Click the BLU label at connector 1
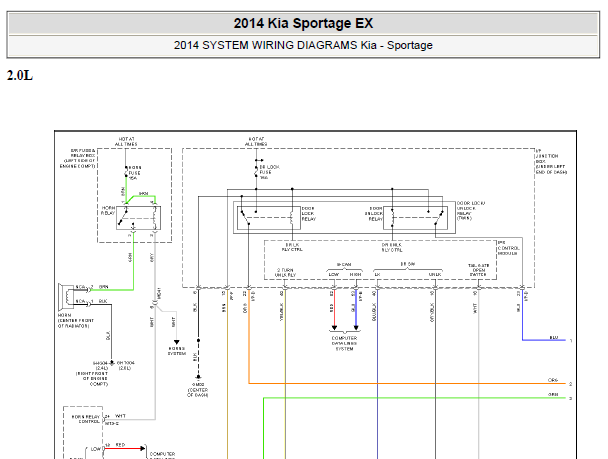Image resolution: width=608 pixels, height=459 pixels. coord(554,338)
